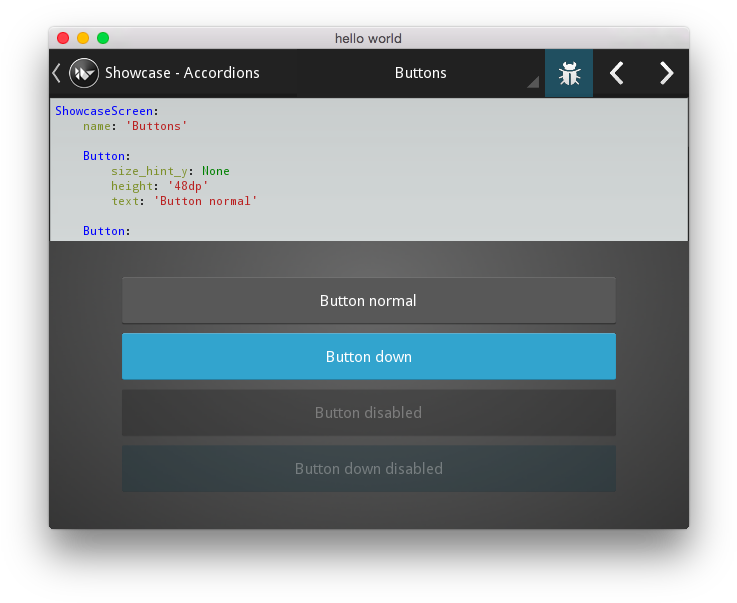Go to previous showcase screen arrow
The image size is (737, 603).
(617, 73)
